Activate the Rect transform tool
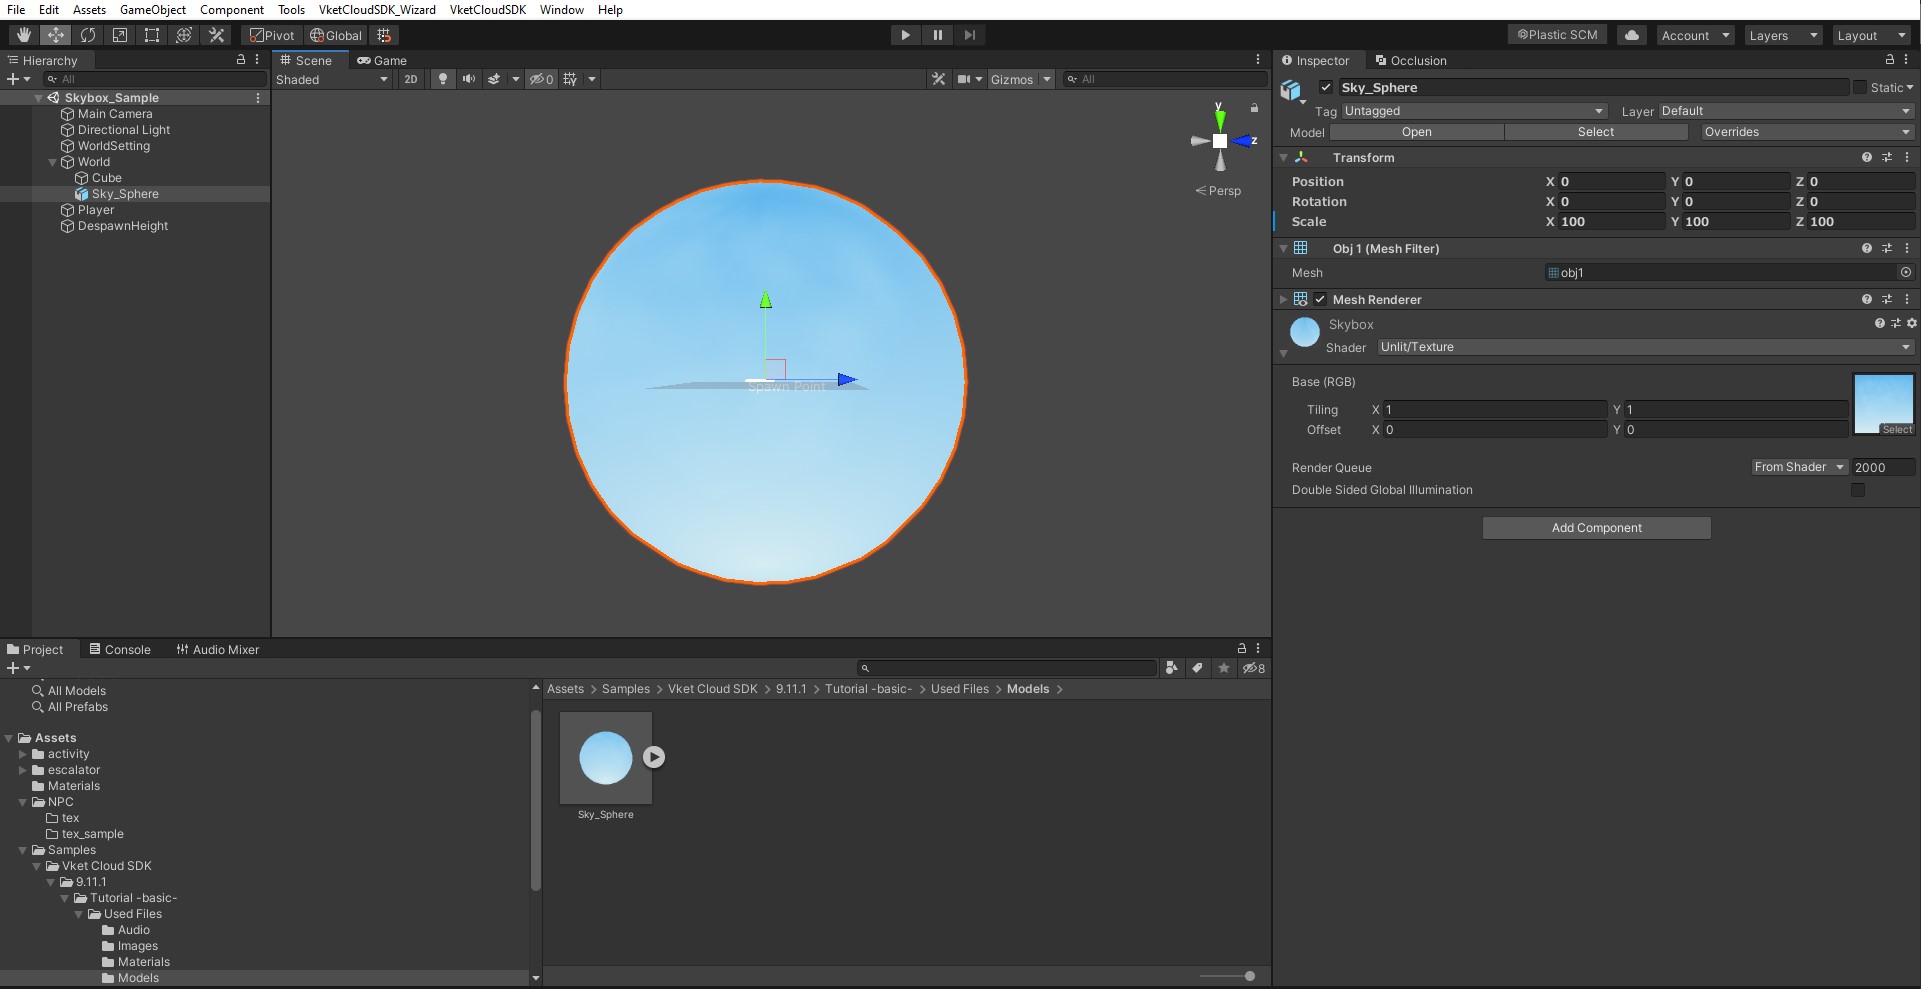Screen dimensions: 1921x989 tap(152, 35)
